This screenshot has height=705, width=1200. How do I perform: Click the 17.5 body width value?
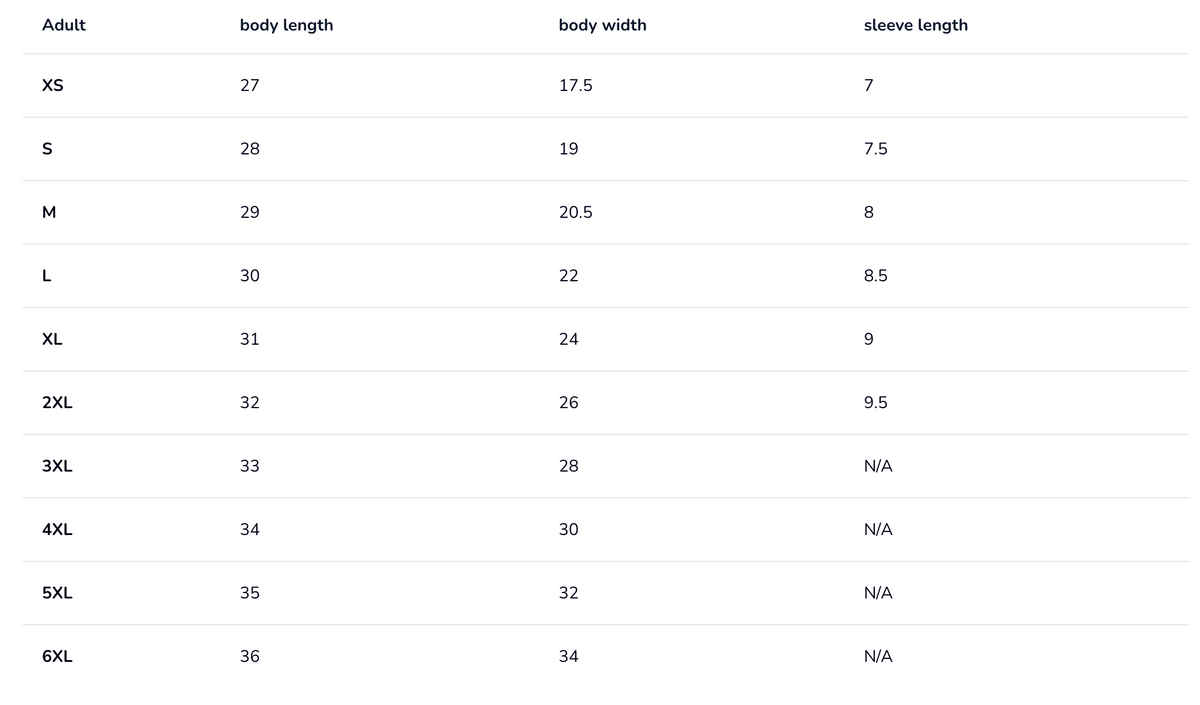(x=575, y=86)
